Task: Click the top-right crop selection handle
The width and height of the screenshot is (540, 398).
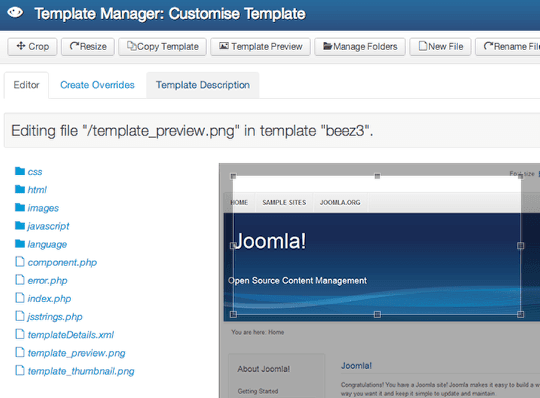Action: coord(520,176)
